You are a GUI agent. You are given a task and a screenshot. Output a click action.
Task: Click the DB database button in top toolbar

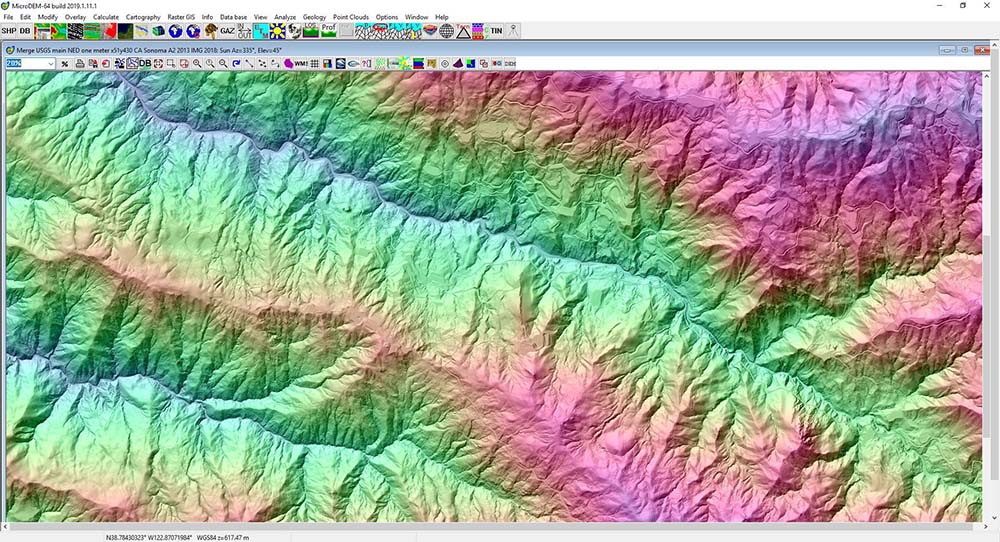(x=25, y=31)
